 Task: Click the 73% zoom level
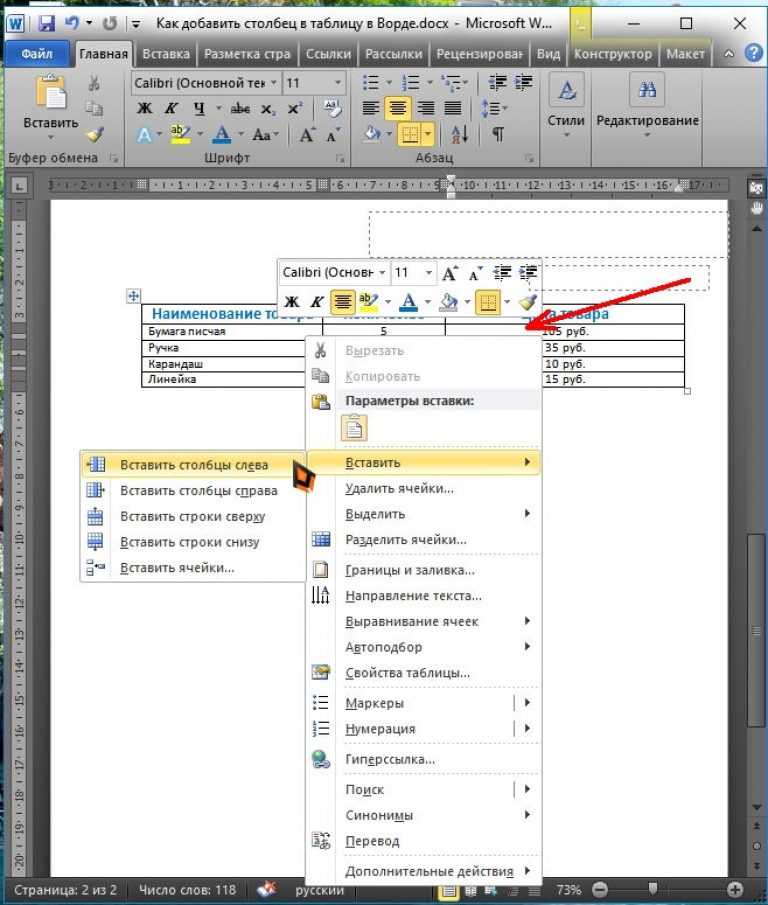(x=568, y=890)
